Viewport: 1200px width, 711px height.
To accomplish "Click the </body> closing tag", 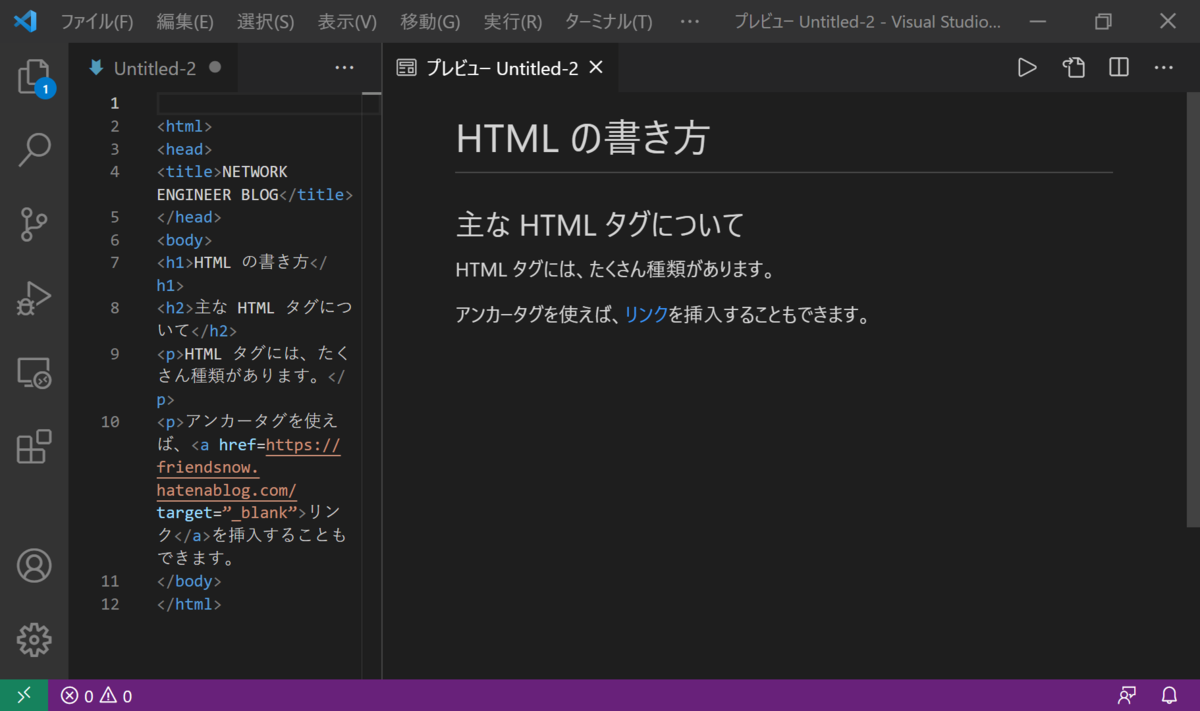I will pos(189,581).
